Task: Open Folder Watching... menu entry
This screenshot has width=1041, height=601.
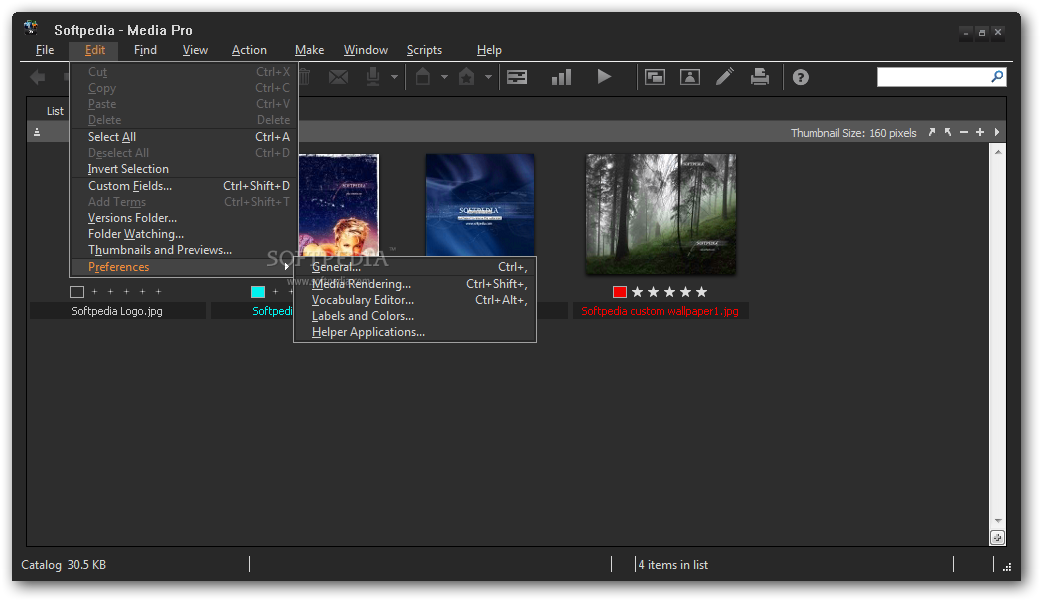Action: 184,234
